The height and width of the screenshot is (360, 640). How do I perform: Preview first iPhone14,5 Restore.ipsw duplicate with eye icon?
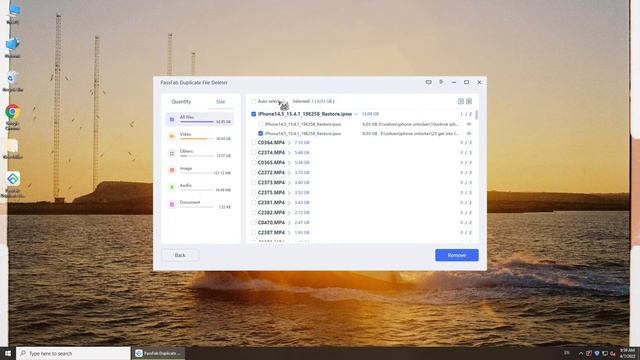[469, 124]
